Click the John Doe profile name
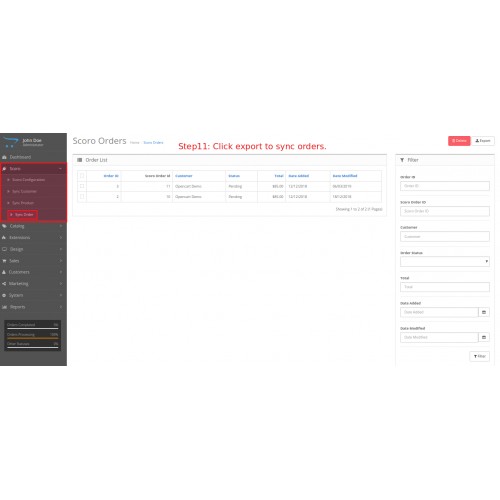 (x=32, y=140)
